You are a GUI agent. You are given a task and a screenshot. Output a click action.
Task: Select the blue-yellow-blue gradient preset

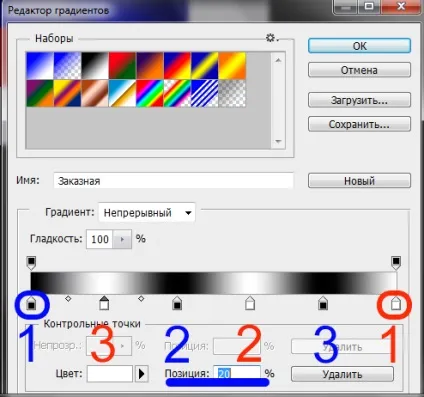pyautogui.click(x=205, y=66)
